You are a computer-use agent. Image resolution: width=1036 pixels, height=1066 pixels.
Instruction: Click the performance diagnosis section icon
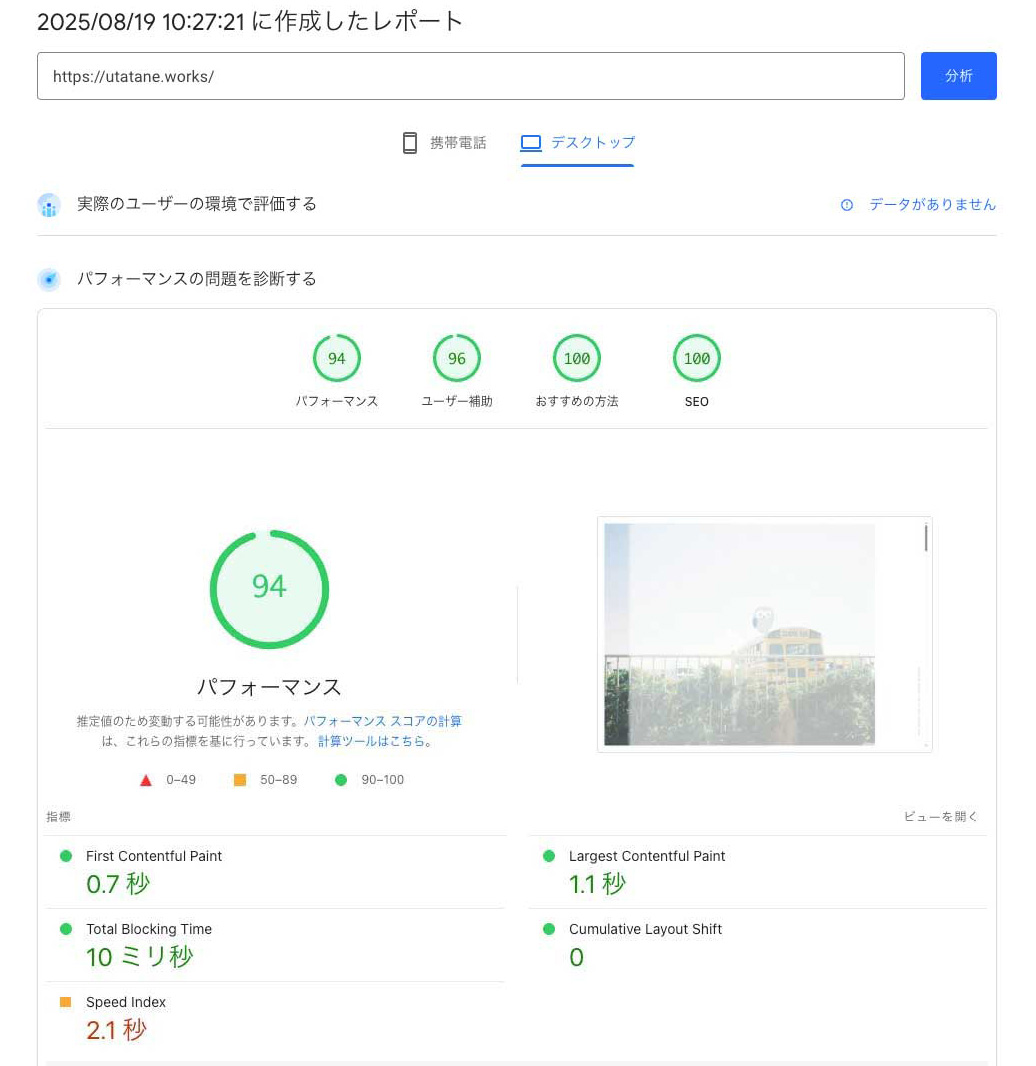pyautogui.click(x=49, y=279)
